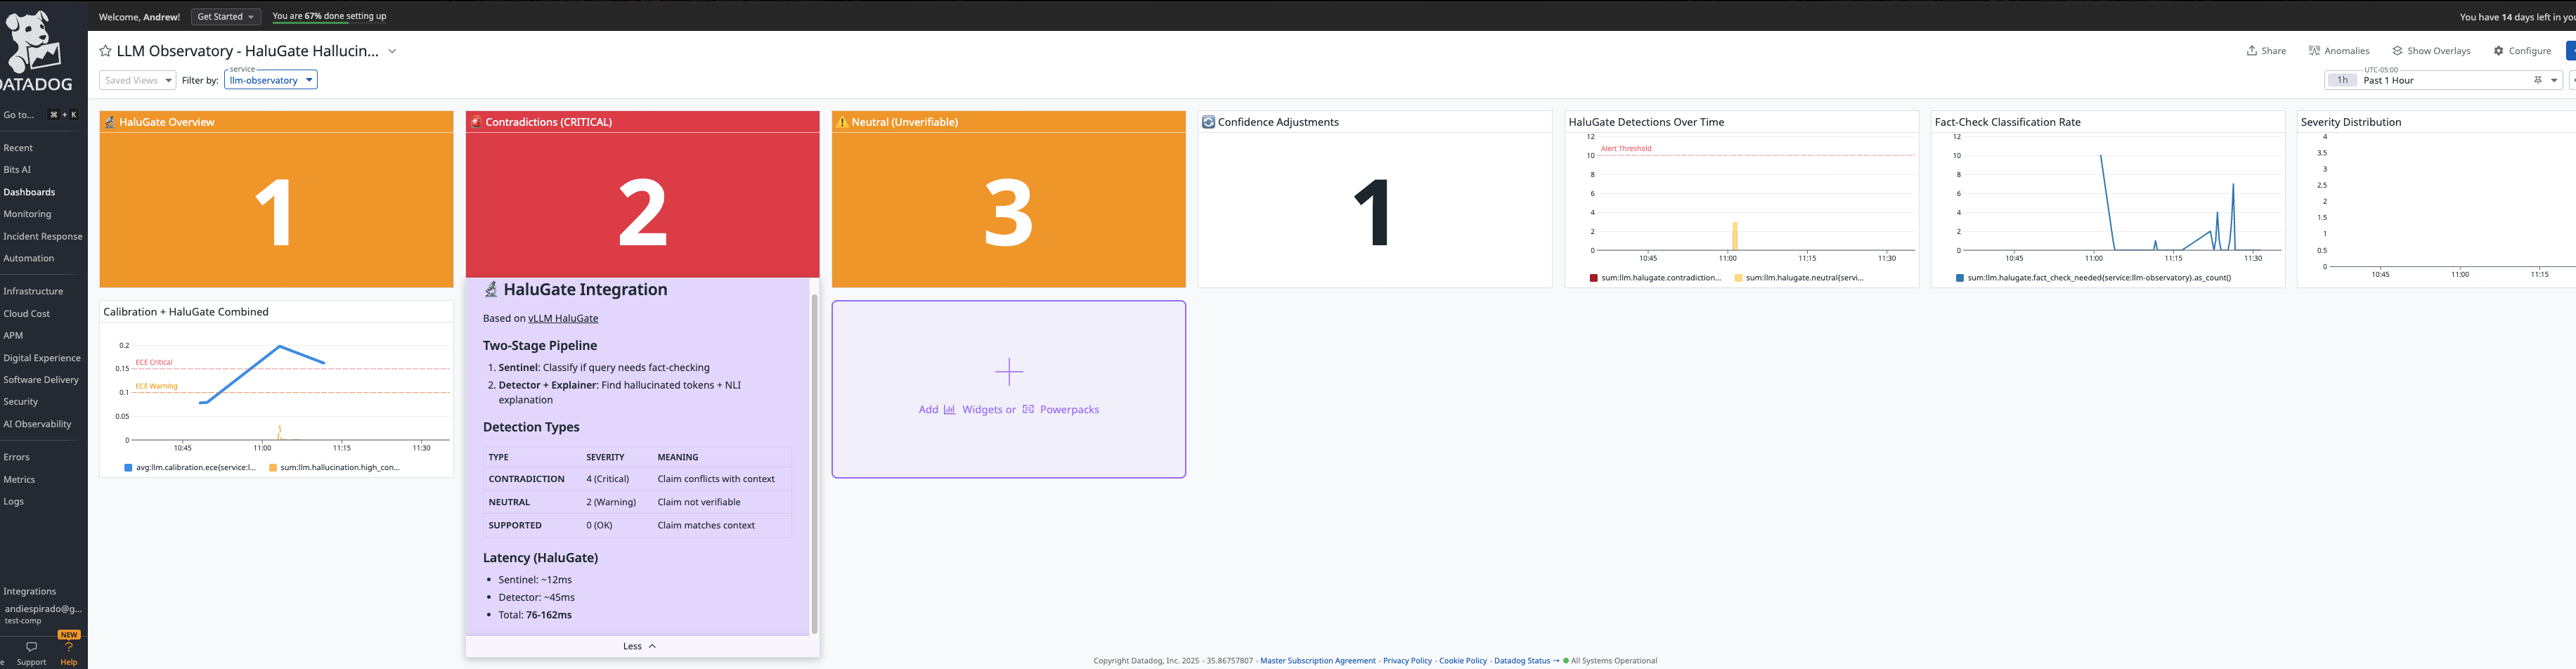The width and height of the screenshot is (2576, 669).
Task: Follow the vLLM HaluGate link
Action: pyautogui.click(x=563, y=319)
